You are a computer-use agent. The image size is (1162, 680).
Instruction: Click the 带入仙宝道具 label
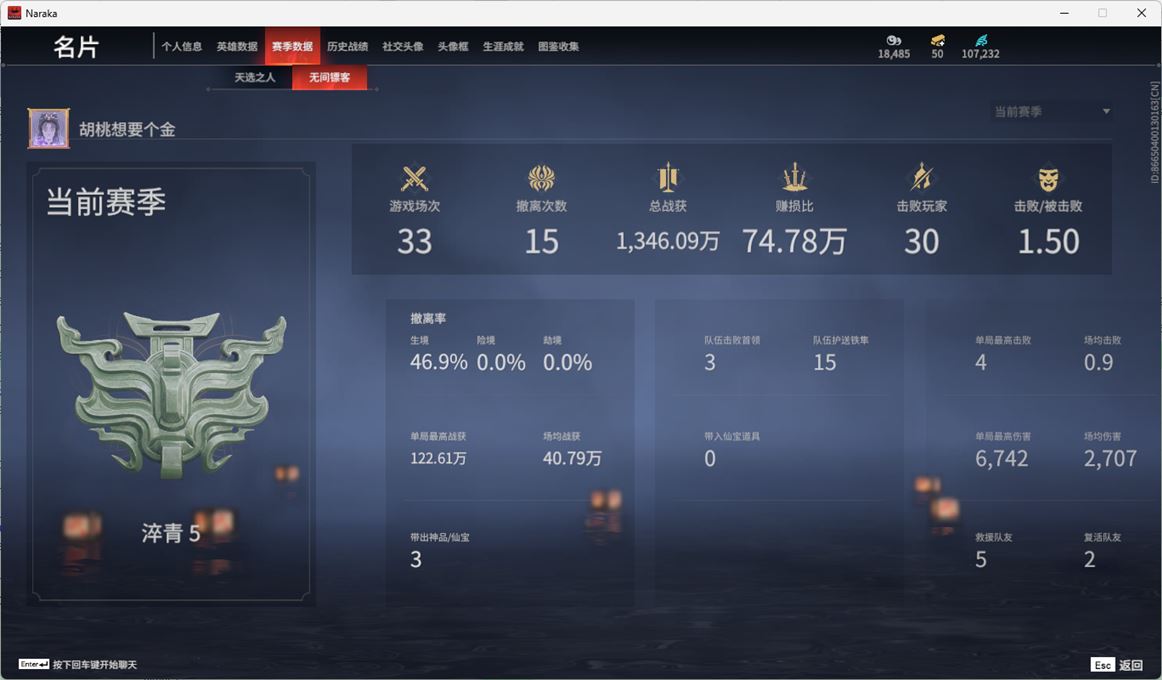pyautogui.click(x=732, y=436)
